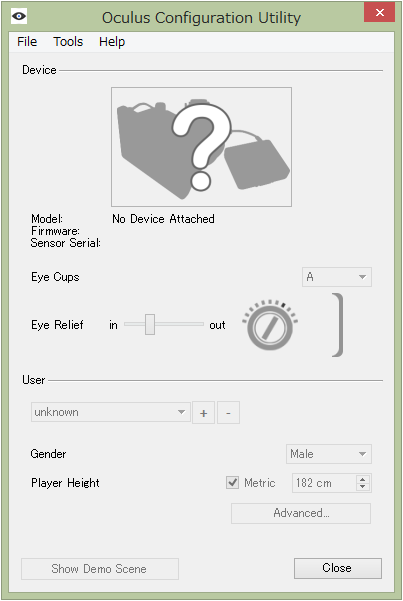Viewport: 403px width, 601px height.
Task: Expand the Gender dropdown showing Male
Action: tap(329, 454)
